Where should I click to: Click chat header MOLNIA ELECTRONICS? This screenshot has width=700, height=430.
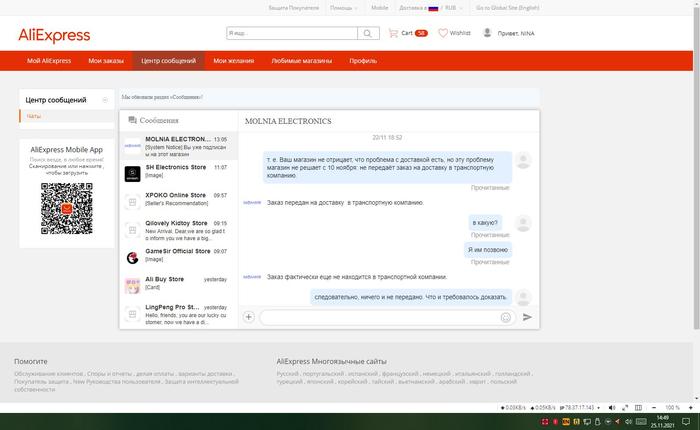pos(288,121)
